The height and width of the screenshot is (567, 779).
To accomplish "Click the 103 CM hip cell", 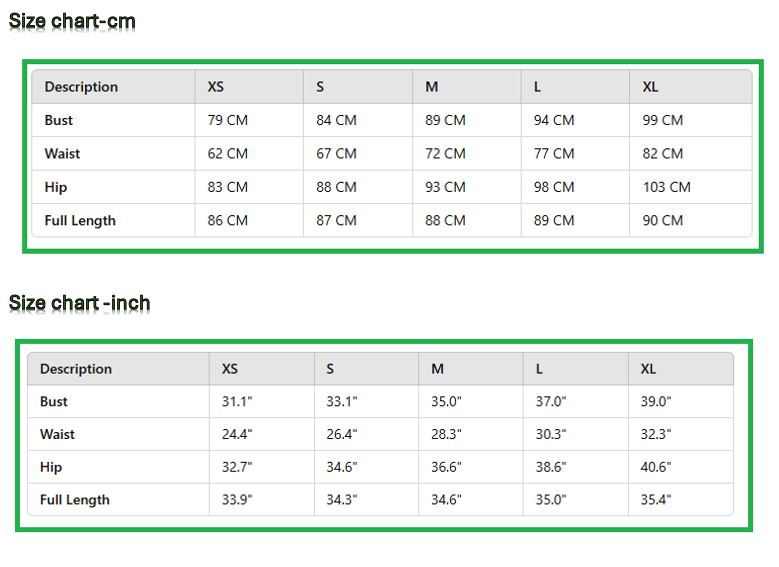I will tap(667, 187).
